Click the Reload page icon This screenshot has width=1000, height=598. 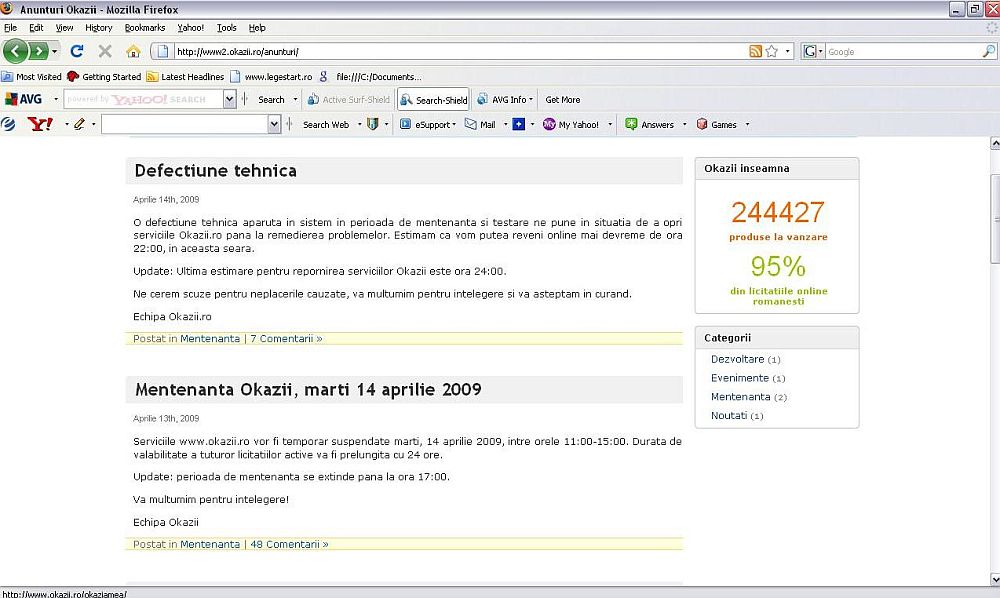click(x=77, y=51)
